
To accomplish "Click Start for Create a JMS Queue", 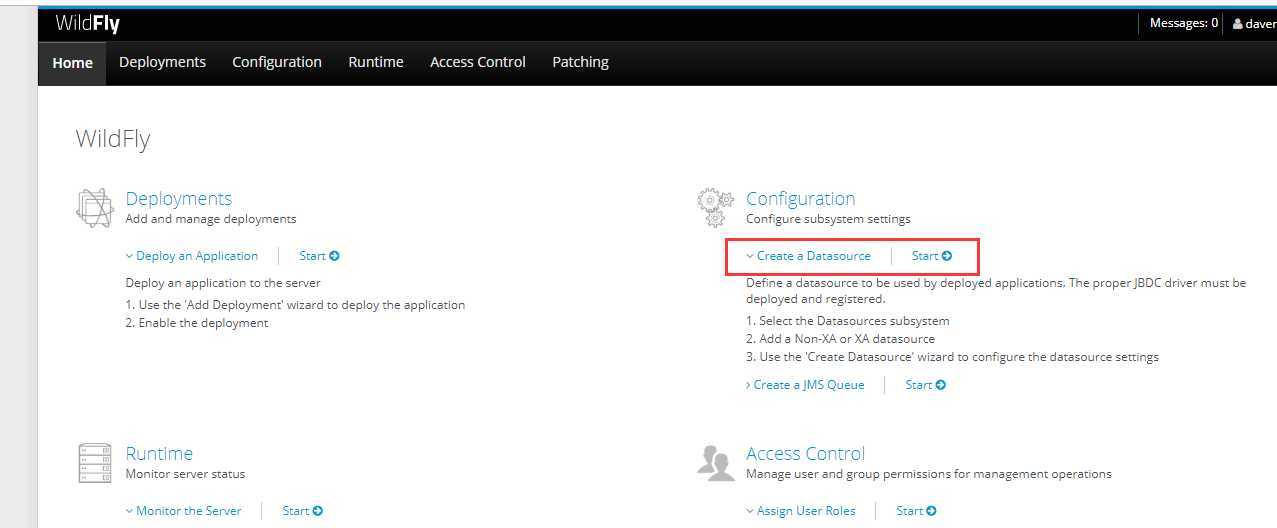I will [x=926, y=385].
